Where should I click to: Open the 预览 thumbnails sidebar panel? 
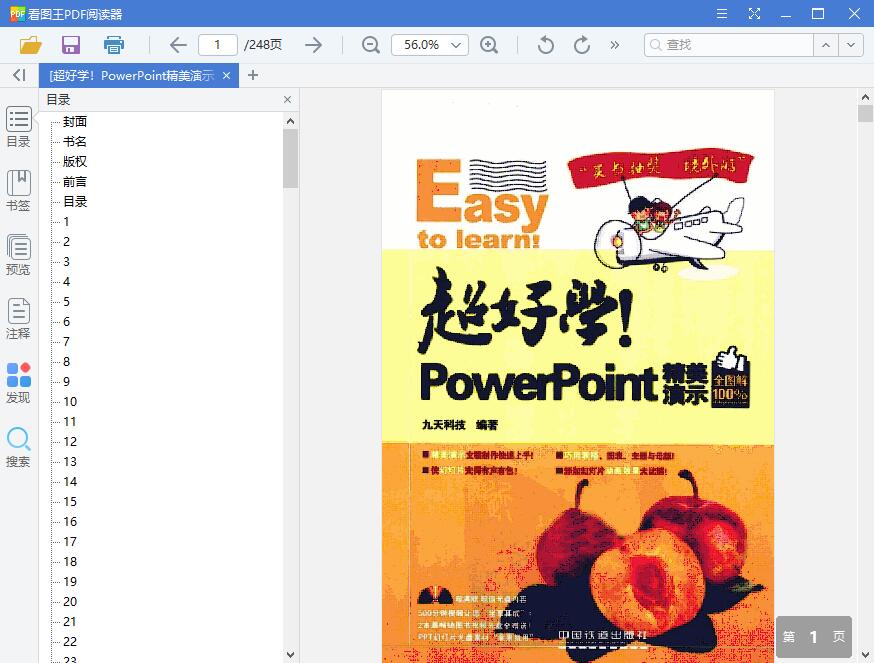tap(18, 255)
